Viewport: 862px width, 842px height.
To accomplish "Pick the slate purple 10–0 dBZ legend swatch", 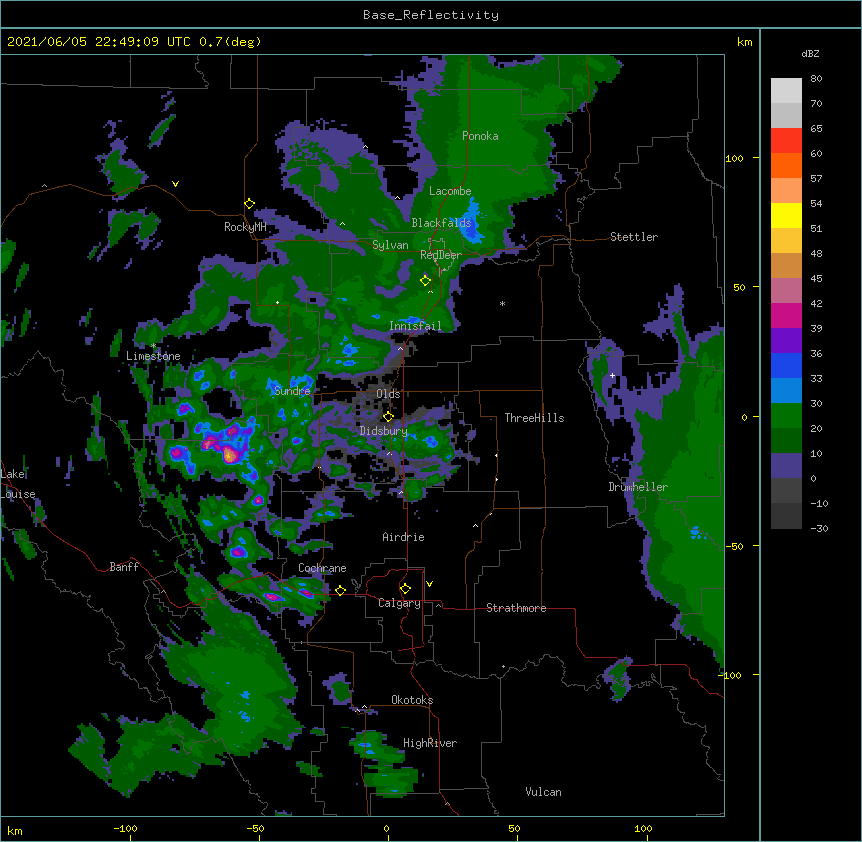I will click(786, 466).
